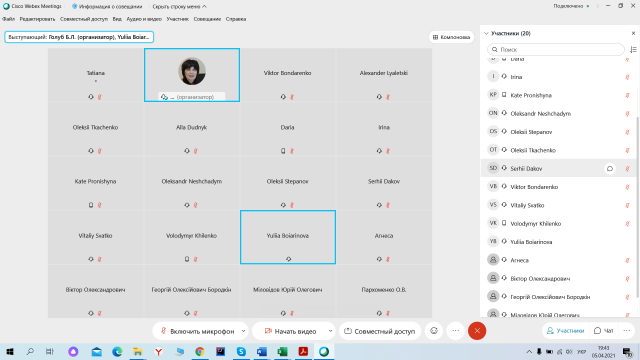Click muted mic icon on Volodymyr Khilenko tile

click(196, 259)
